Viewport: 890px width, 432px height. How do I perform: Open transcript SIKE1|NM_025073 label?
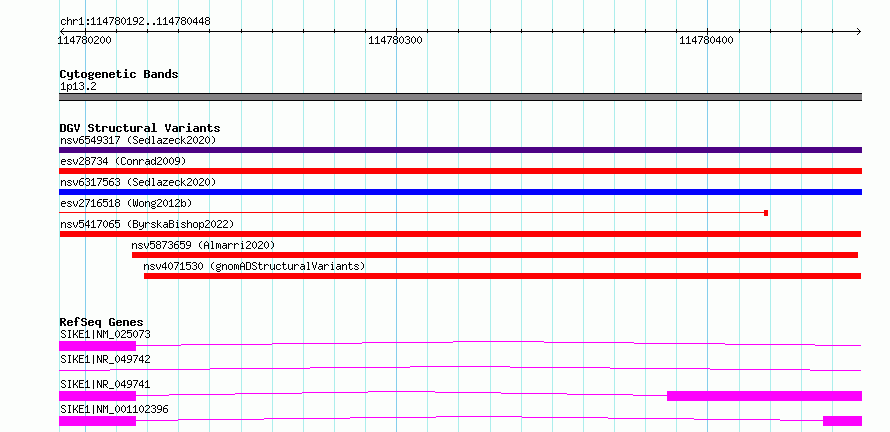(105, 334)
